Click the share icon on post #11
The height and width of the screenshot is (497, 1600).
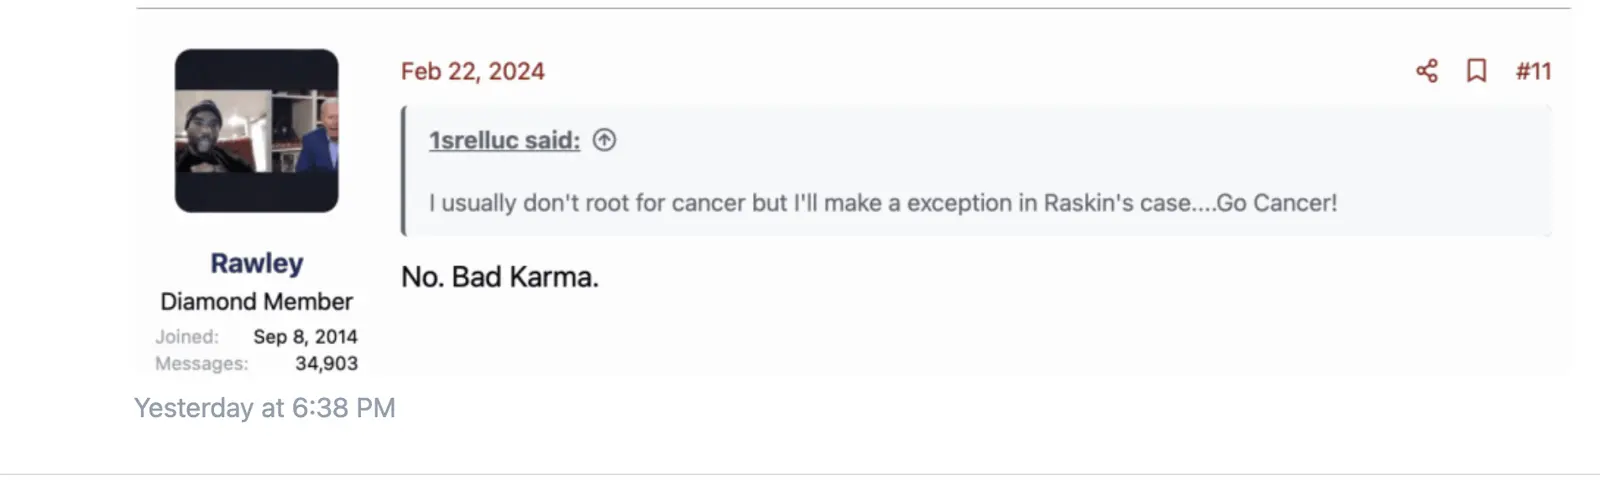click(x=1427, y=71)
